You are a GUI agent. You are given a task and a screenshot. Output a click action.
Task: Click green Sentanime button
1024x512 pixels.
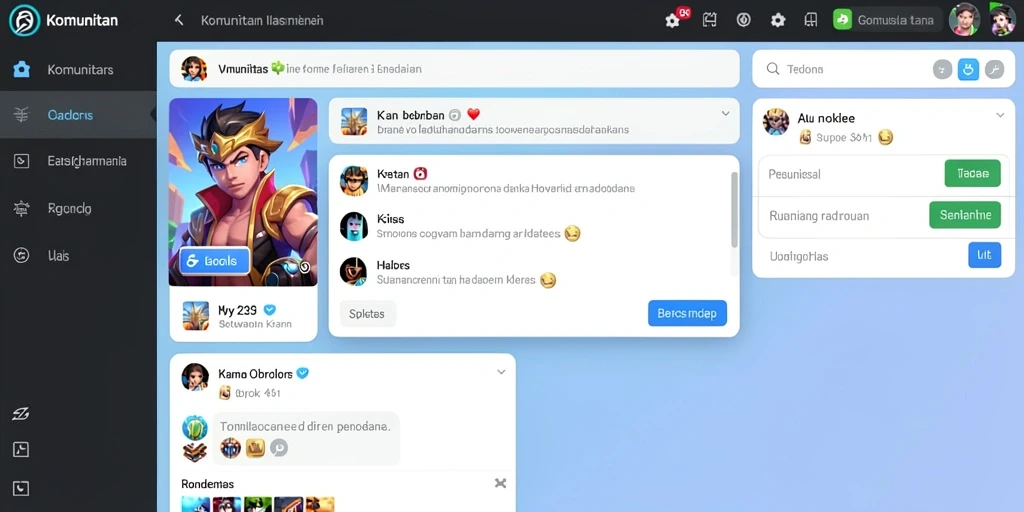965,215
